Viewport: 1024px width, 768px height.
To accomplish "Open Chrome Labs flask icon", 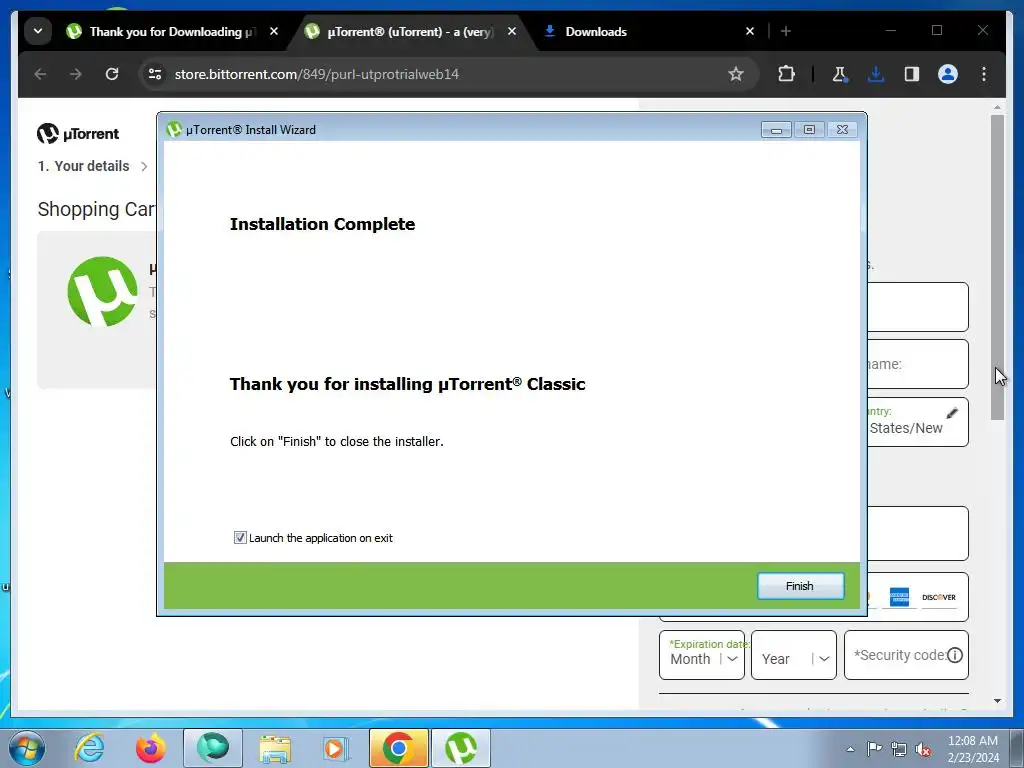I will pos(840,74).
